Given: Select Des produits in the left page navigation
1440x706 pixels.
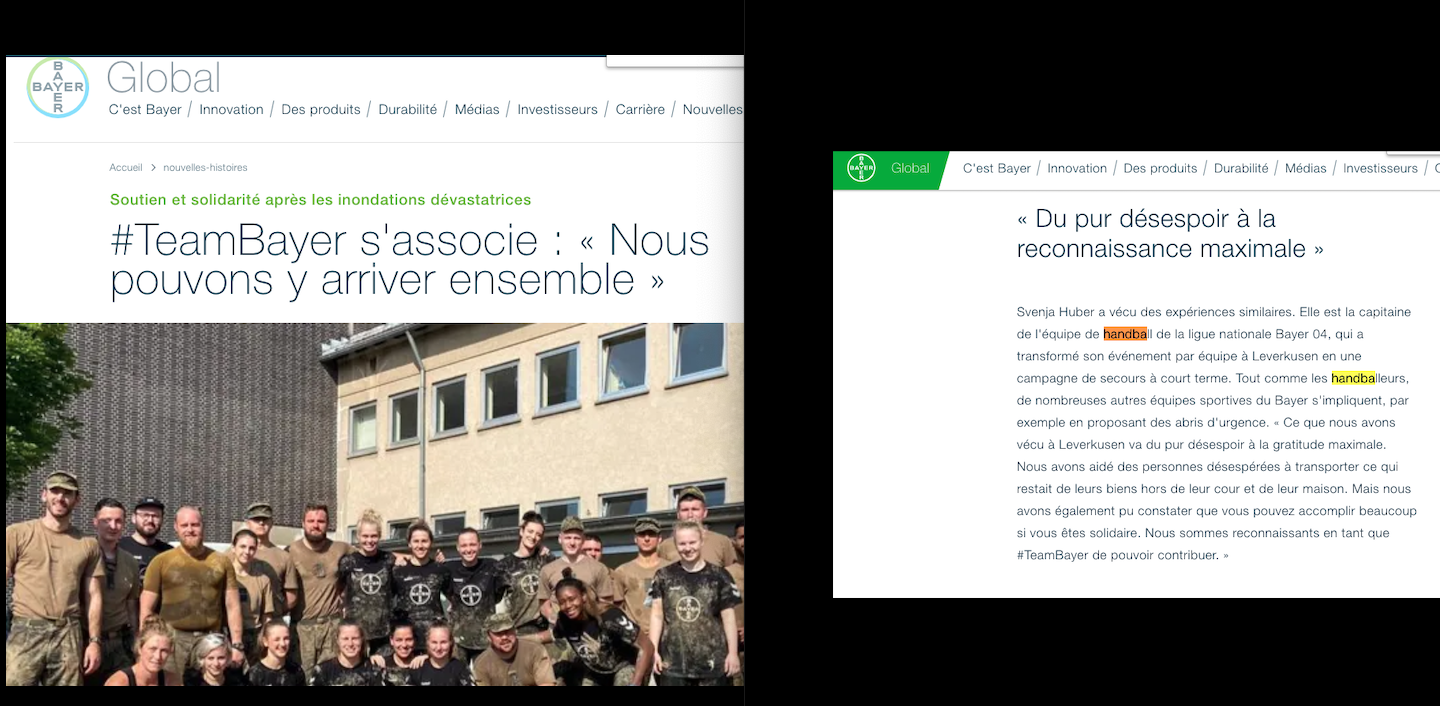Looking at the screenshot, I should (321, 110).
